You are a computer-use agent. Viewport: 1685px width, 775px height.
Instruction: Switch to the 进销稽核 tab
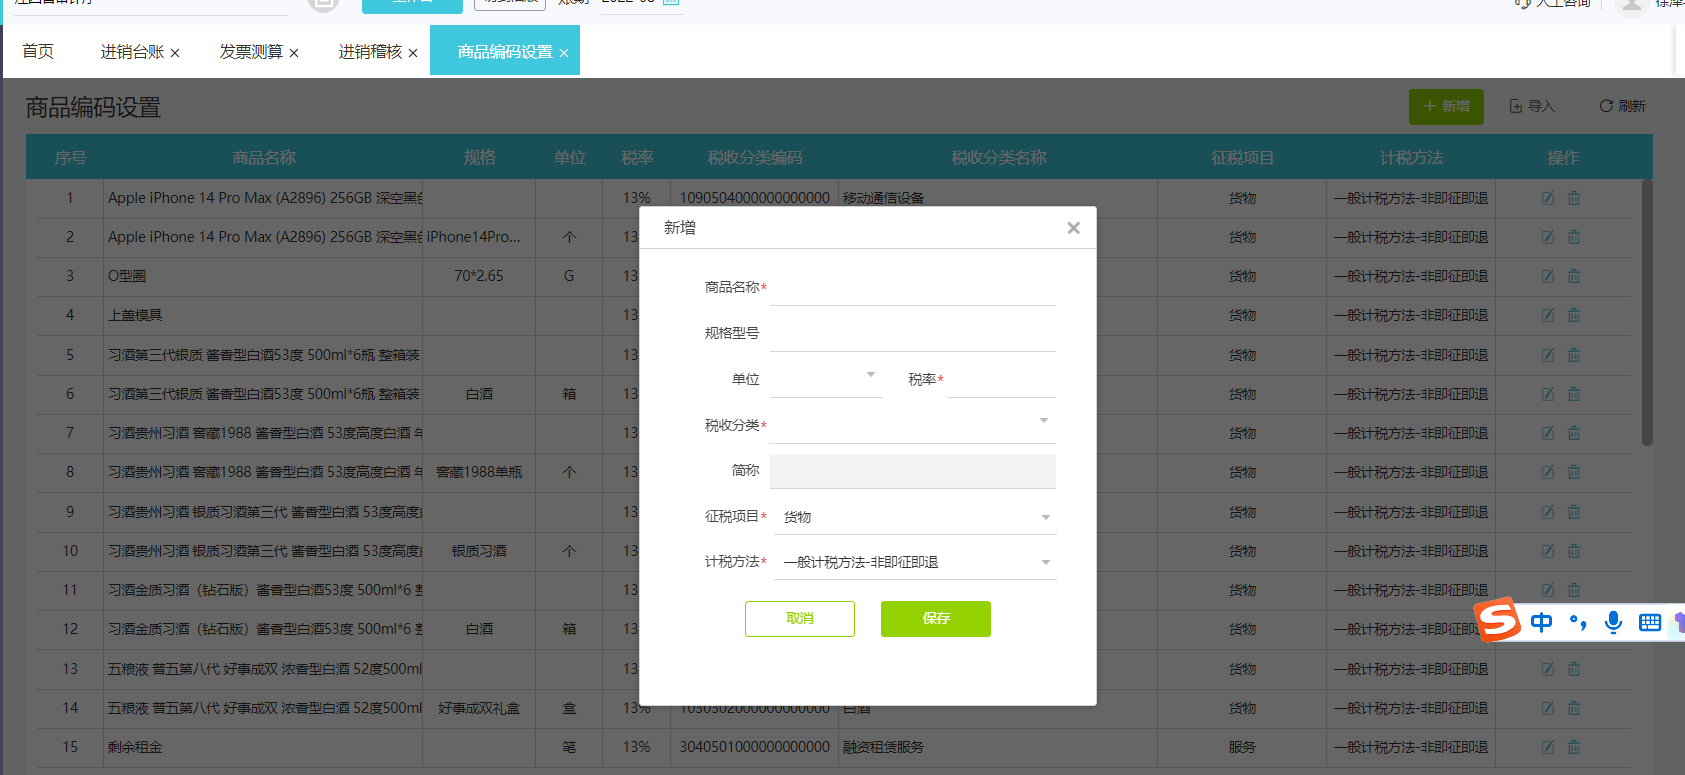tap(370, 52)
